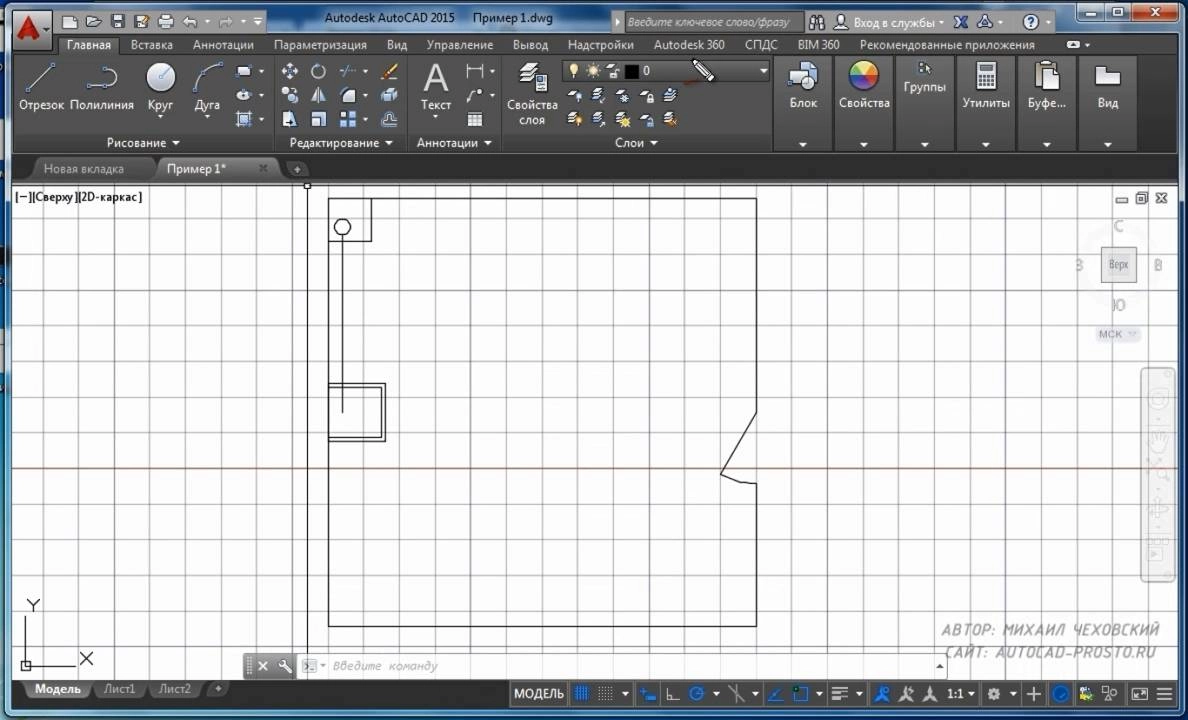
Task: Expand the command line history arrow
Action: 939,665
